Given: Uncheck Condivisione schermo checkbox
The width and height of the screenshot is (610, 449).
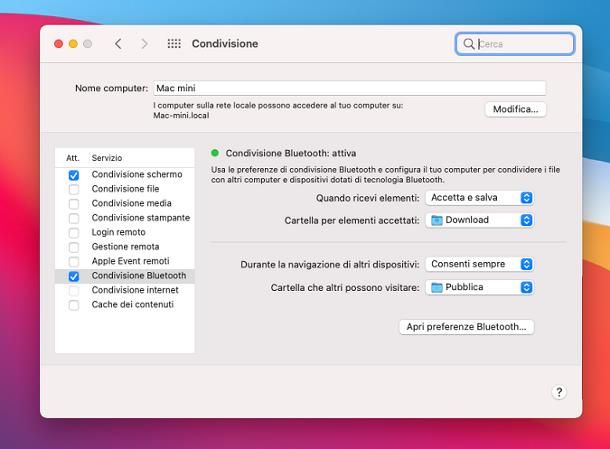Looking at the screenshot, I should click(74, 175).
